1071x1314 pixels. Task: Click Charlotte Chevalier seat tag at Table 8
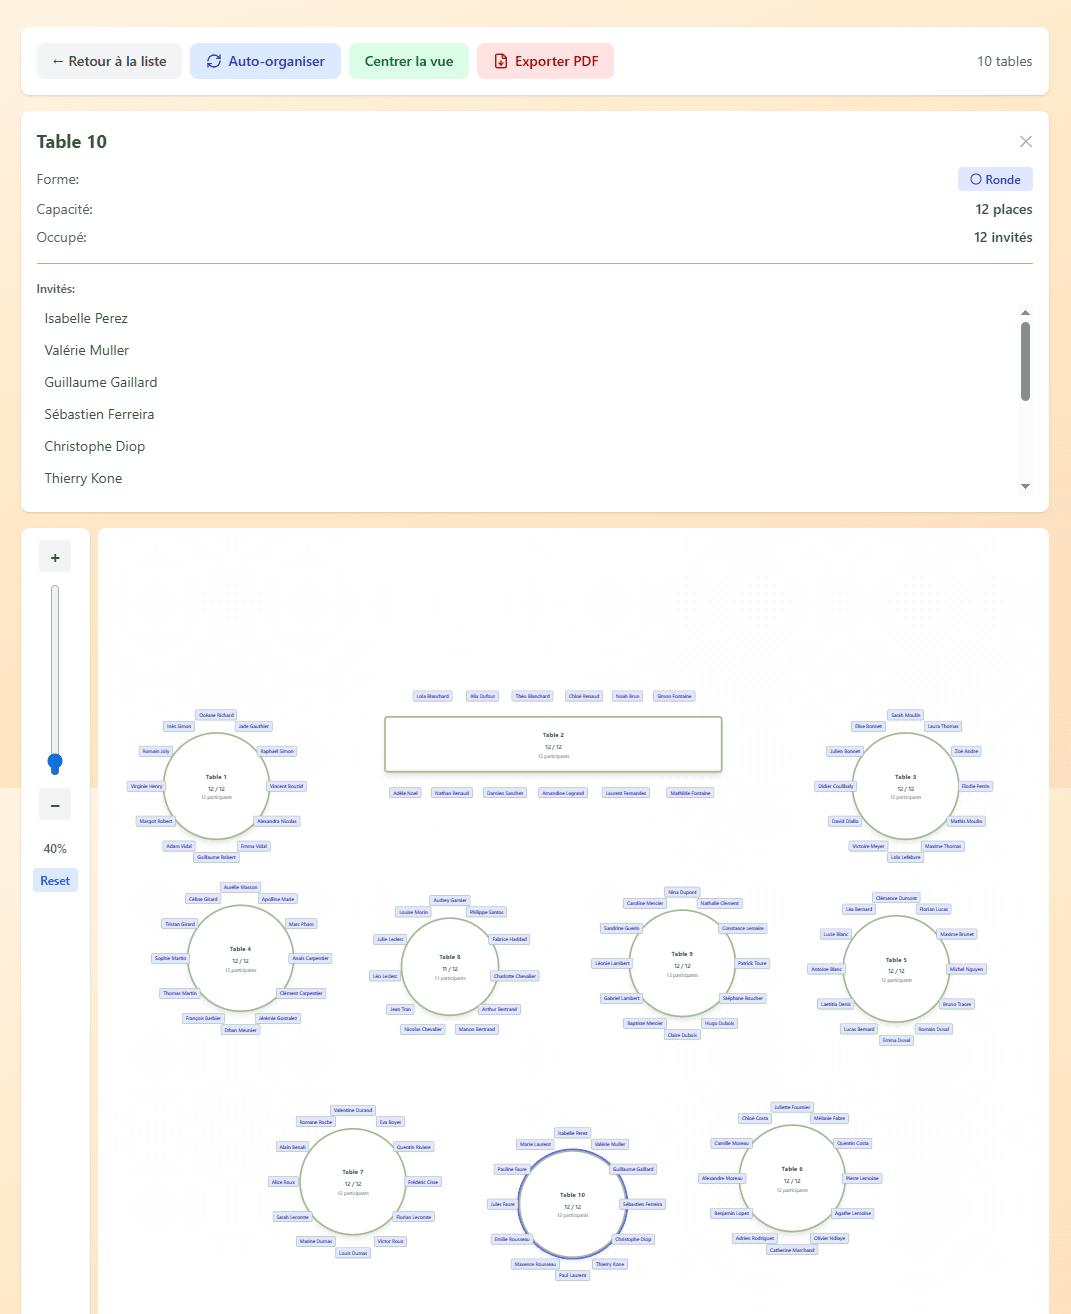click(x=515, y=976)
